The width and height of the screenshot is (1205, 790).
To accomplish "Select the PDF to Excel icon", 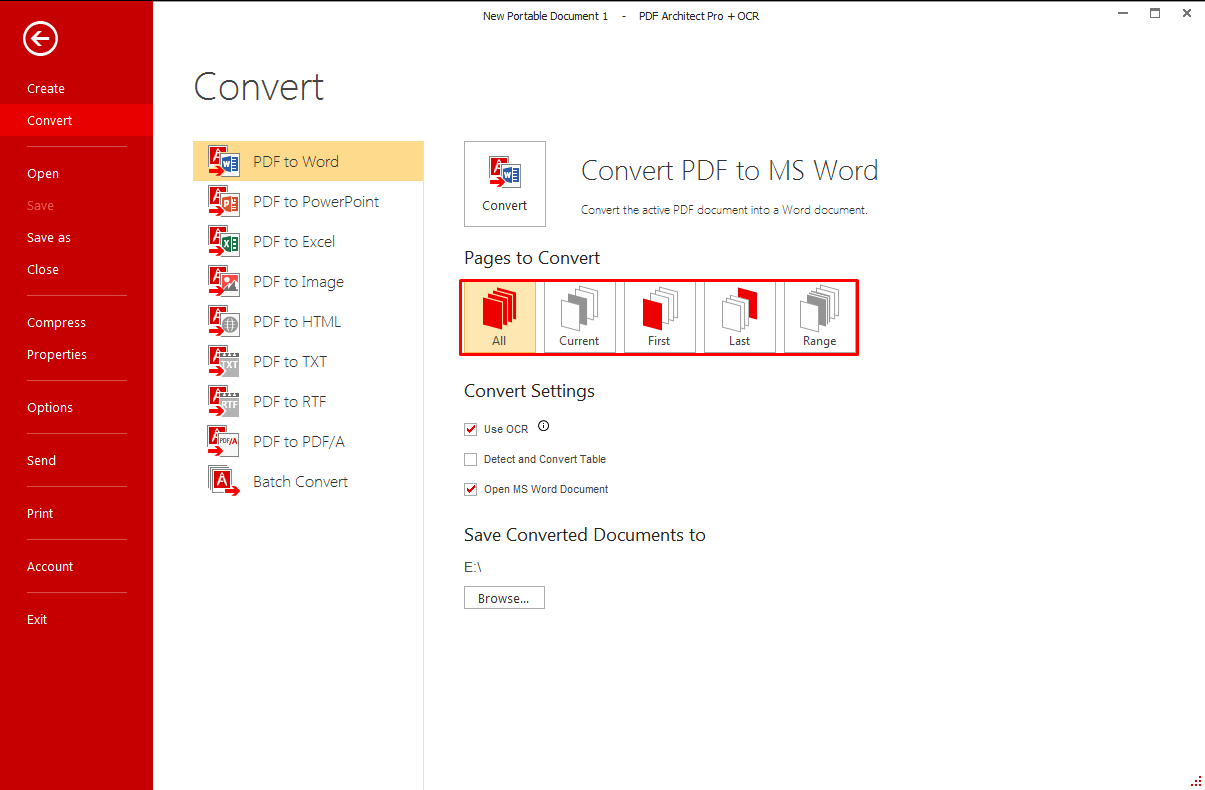I will coord(224,241).
